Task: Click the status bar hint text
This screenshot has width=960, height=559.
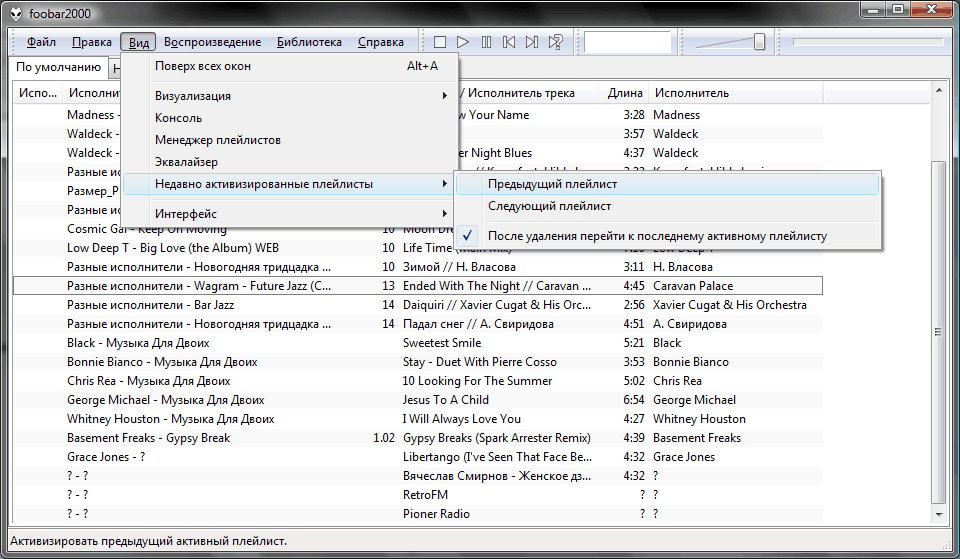Action: tap(148, 541)
